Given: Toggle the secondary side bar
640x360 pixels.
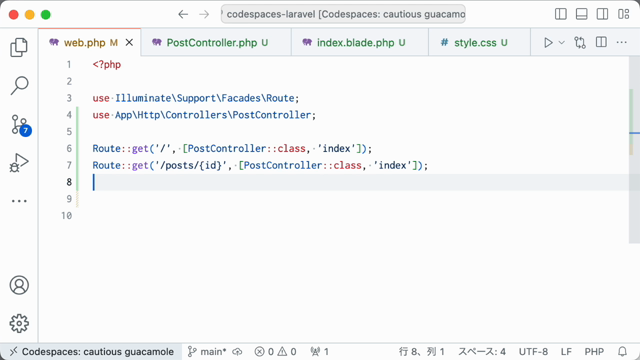Looking at the screenshot, I should 602,14.
